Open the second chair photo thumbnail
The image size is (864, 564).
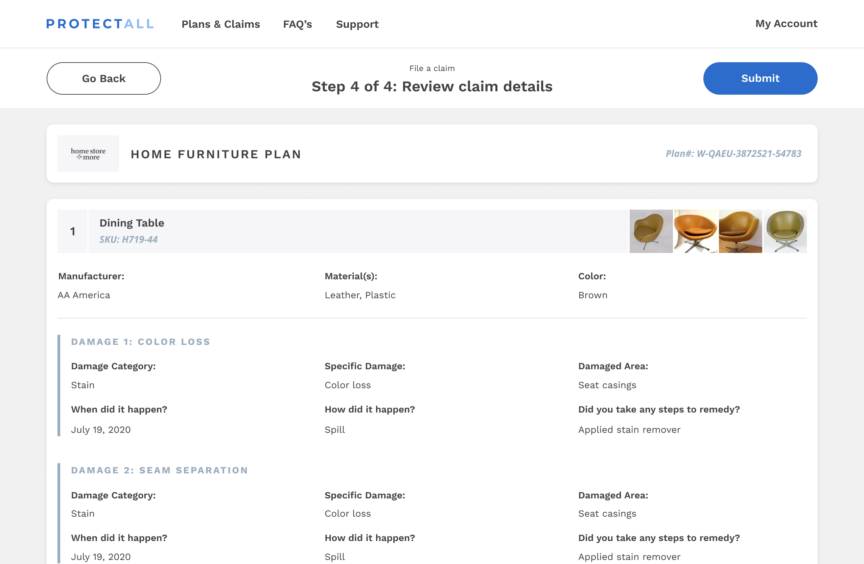(x=695, y=231)
